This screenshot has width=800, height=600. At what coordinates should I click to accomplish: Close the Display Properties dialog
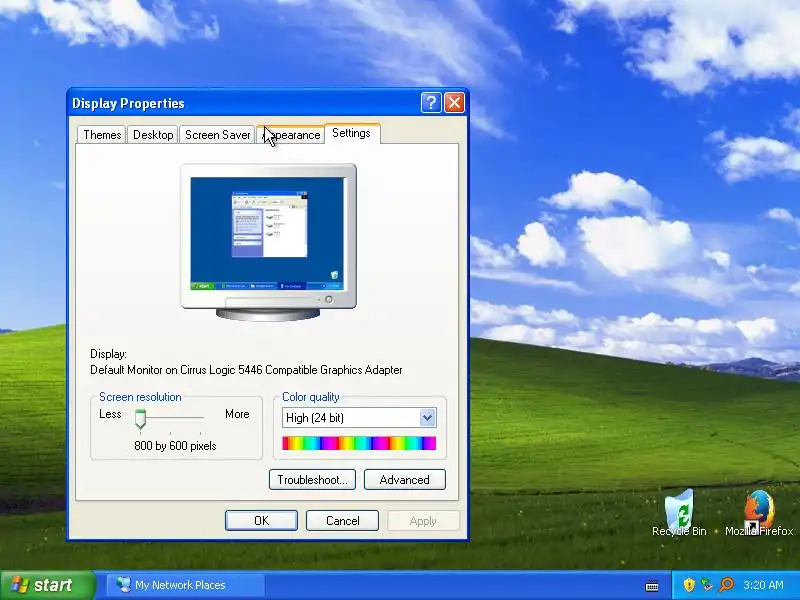click(x=454, y=103)
